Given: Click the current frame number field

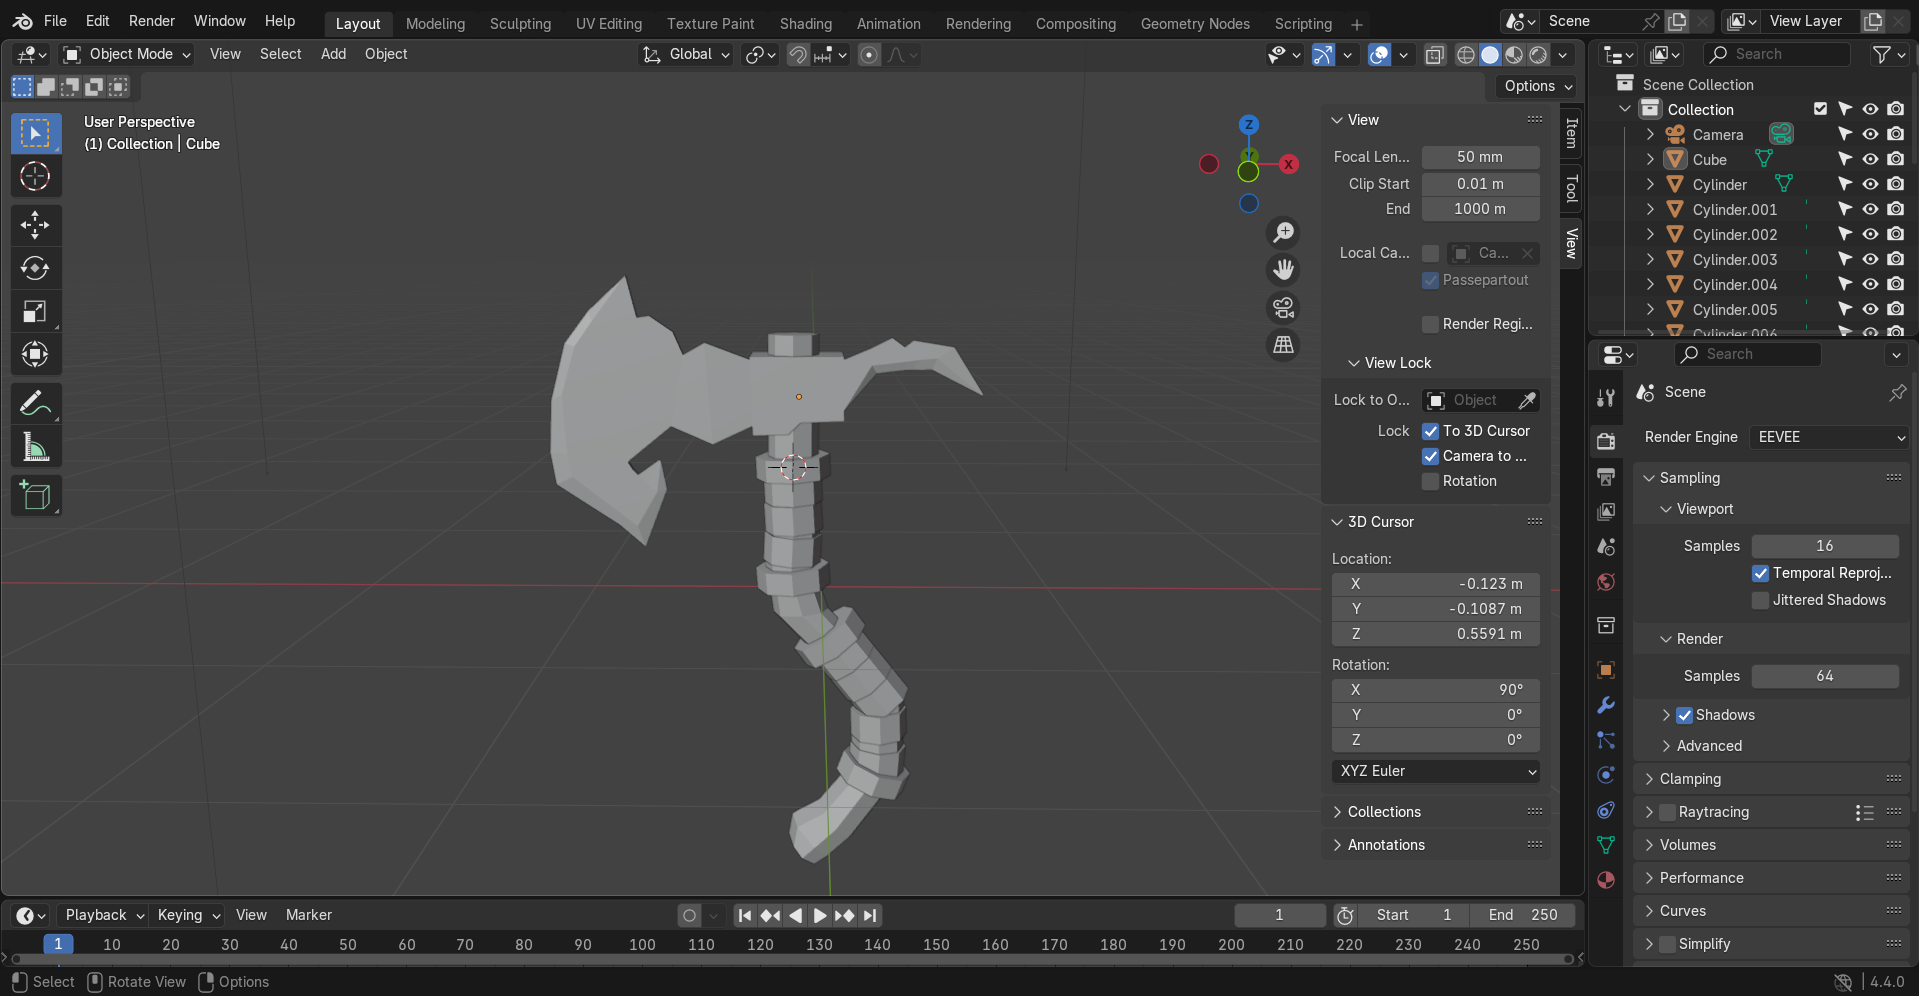Looking at the screenshot, I should click(x=1279, y=915).
